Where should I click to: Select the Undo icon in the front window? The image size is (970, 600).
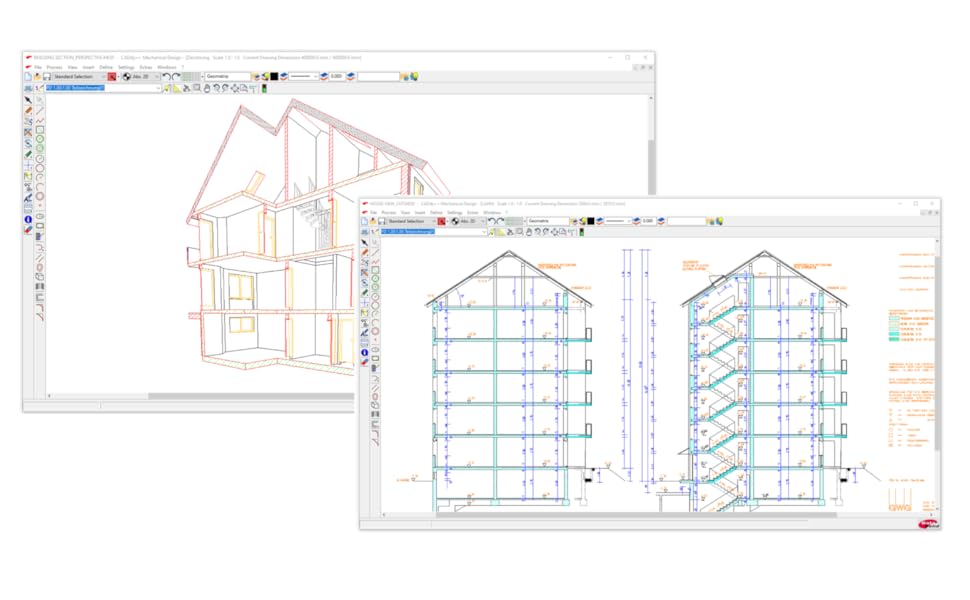(x=493, y=221)
